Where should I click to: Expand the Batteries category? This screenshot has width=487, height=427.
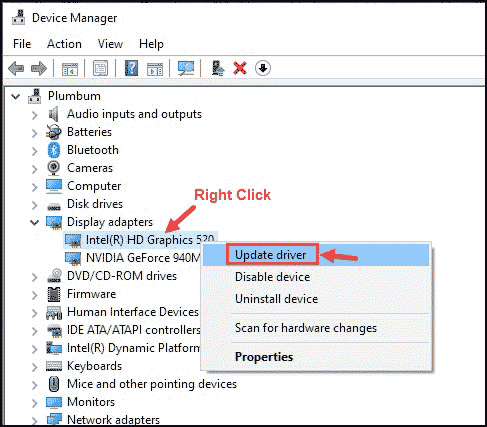point(35,133)
